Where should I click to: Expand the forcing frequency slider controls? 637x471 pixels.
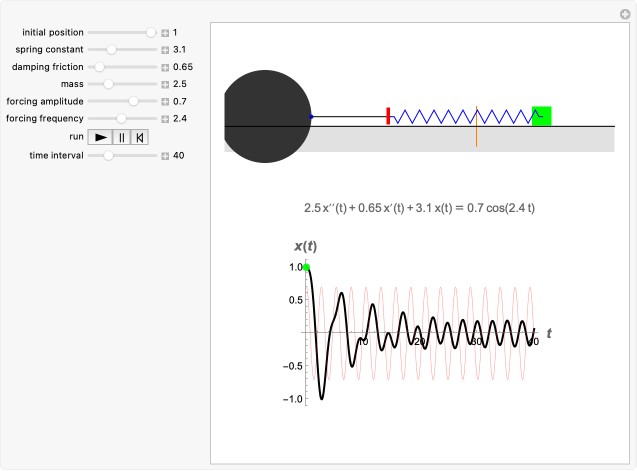[165, 118]
